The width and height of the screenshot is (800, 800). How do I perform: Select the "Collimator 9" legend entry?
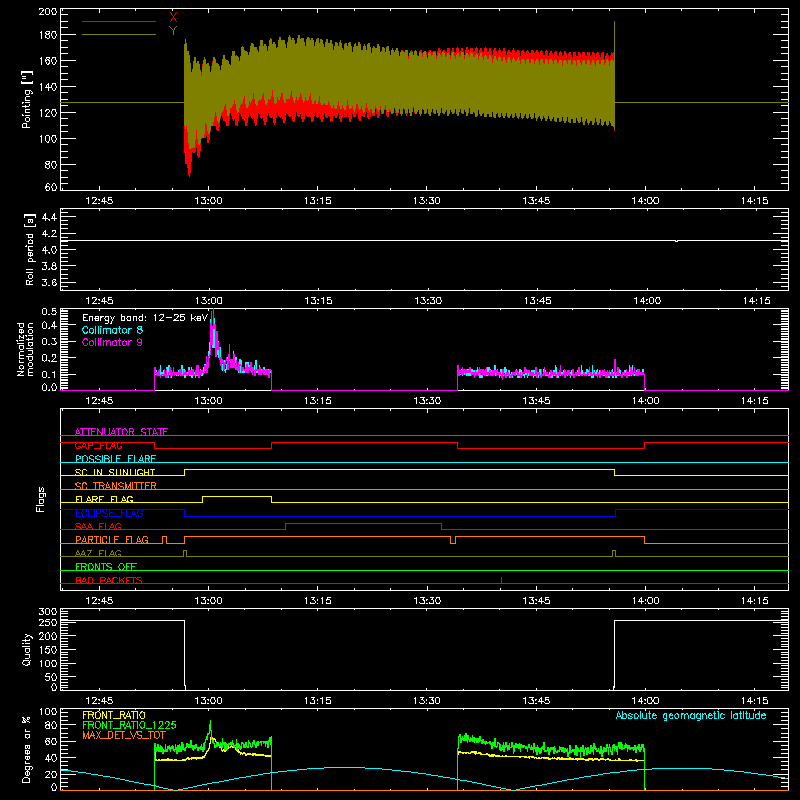pos(112,342)
